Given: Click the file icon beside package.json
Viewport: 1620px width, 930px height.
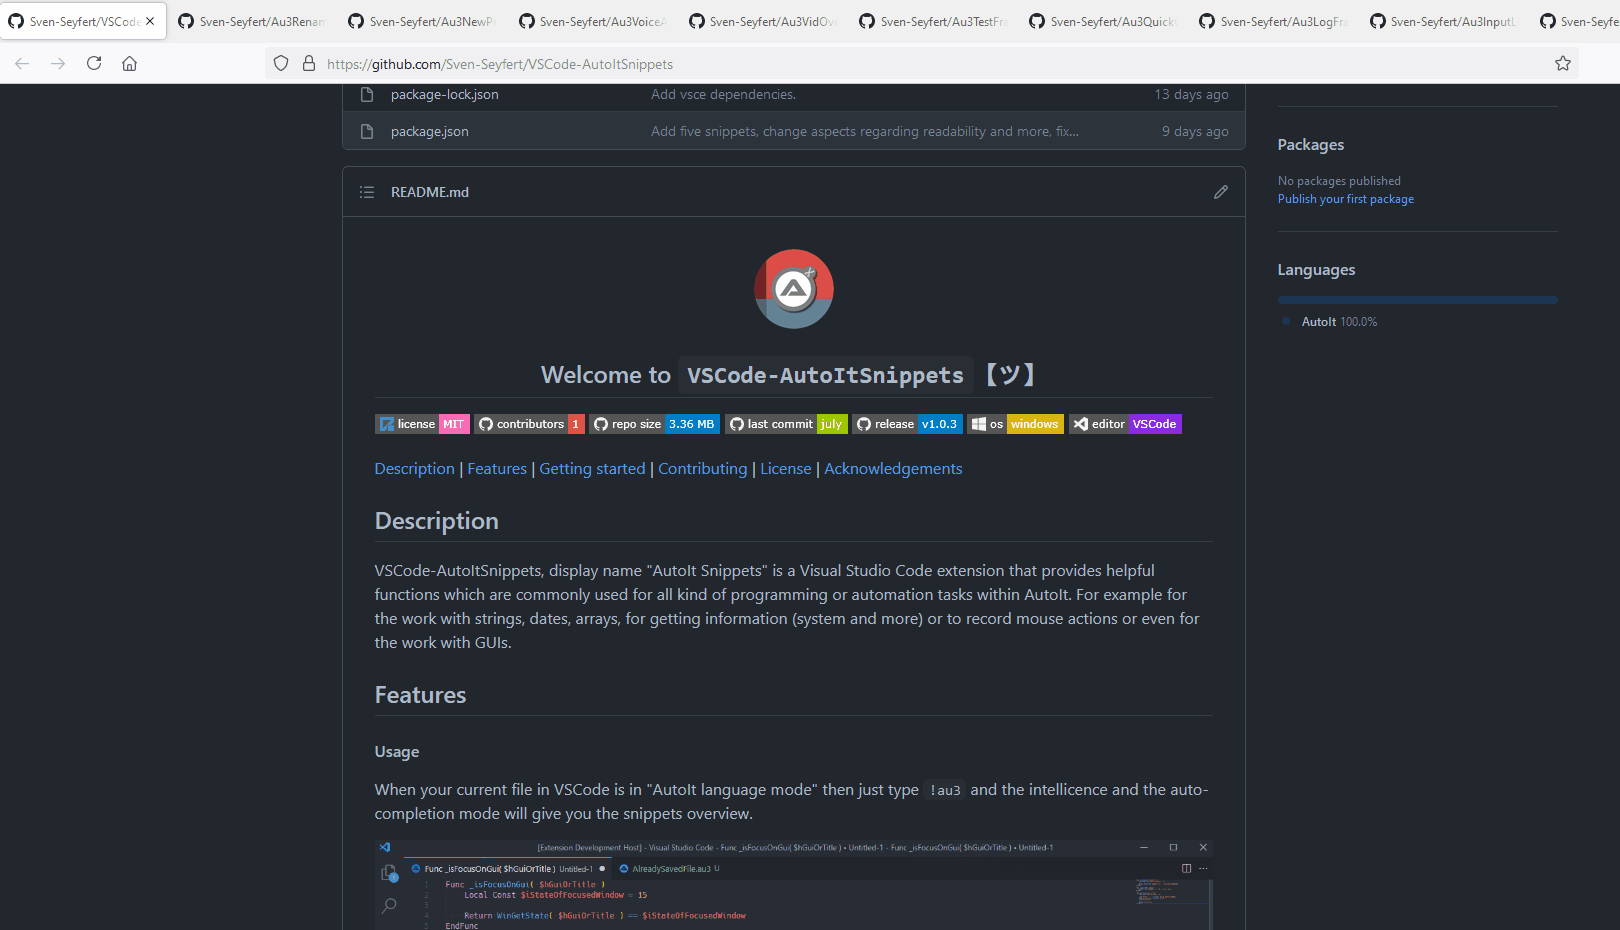Looking at the screenshot, I should pyautogui.click(x=367, y=131).
